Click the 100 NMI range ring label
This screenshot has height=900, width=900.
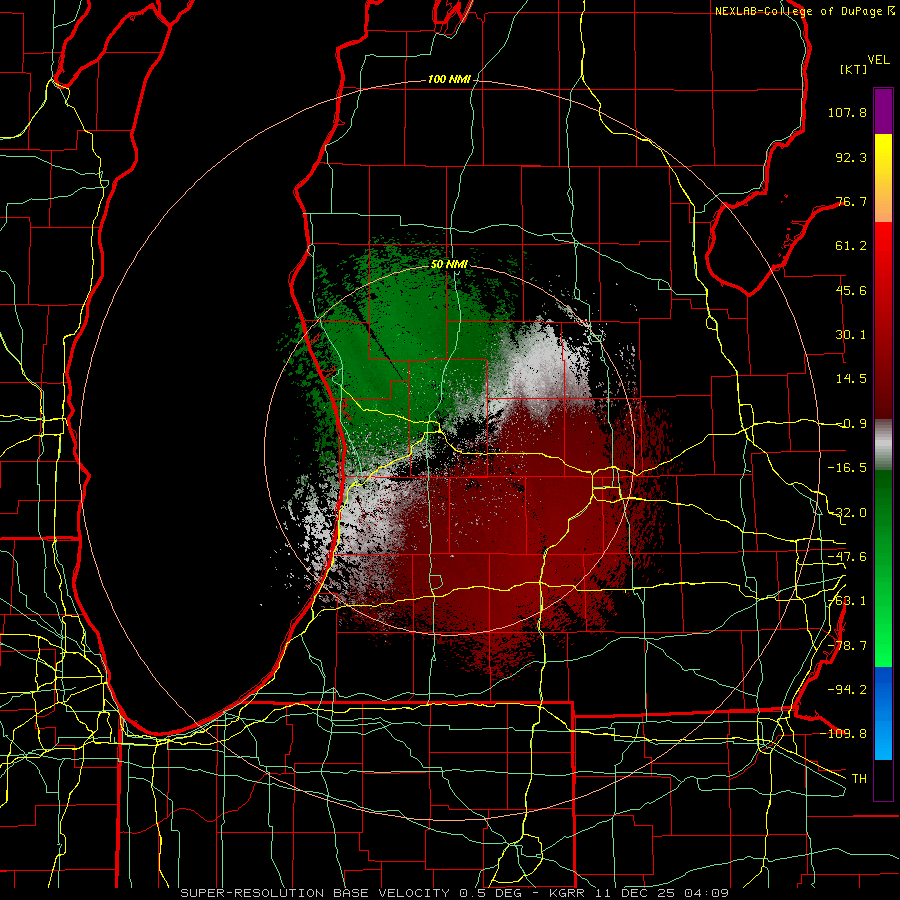pos(449,79)
